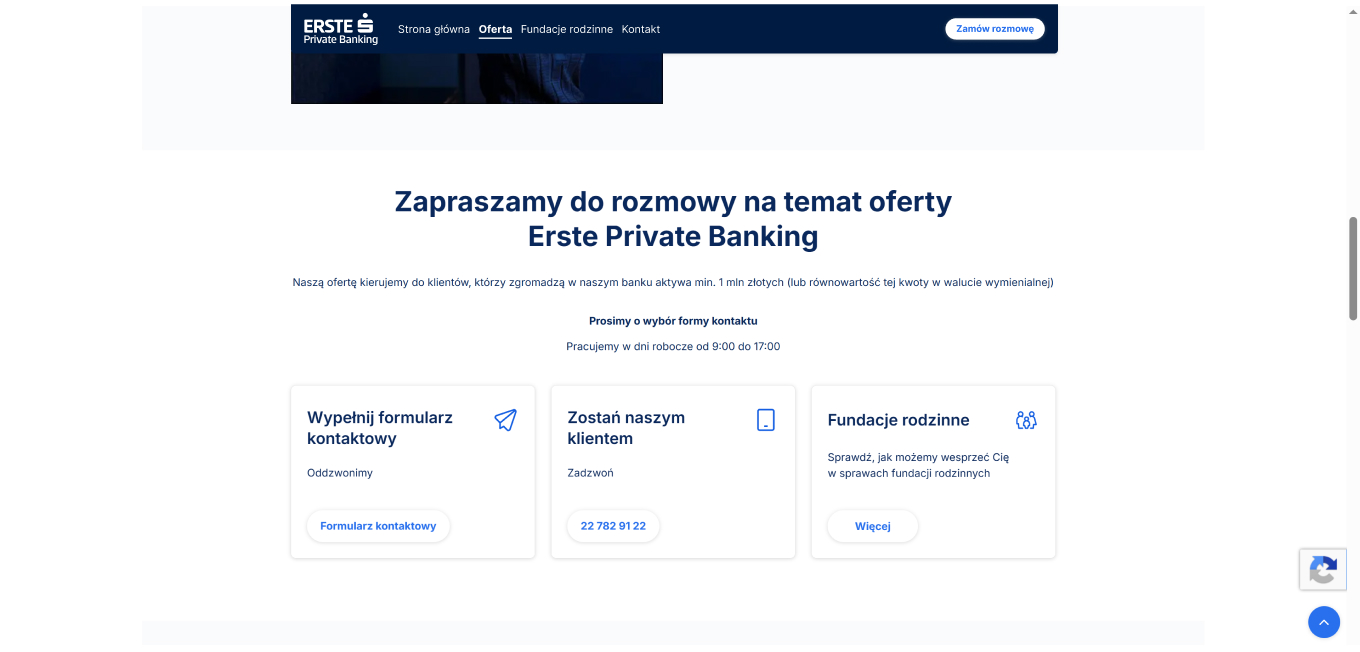This screenshot has width=1360, height=652.
Task: Click the Prosimy o wybór formy kontaktu text
Action: coord(673,321)
